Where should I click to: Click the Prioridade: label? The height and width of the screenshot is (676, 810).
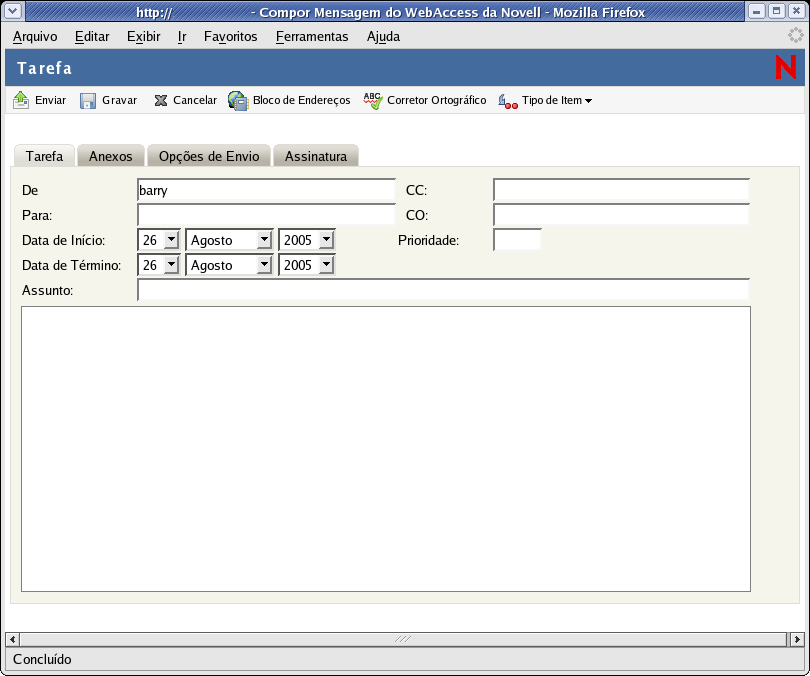pyautogui.click(x=428, y=241)
